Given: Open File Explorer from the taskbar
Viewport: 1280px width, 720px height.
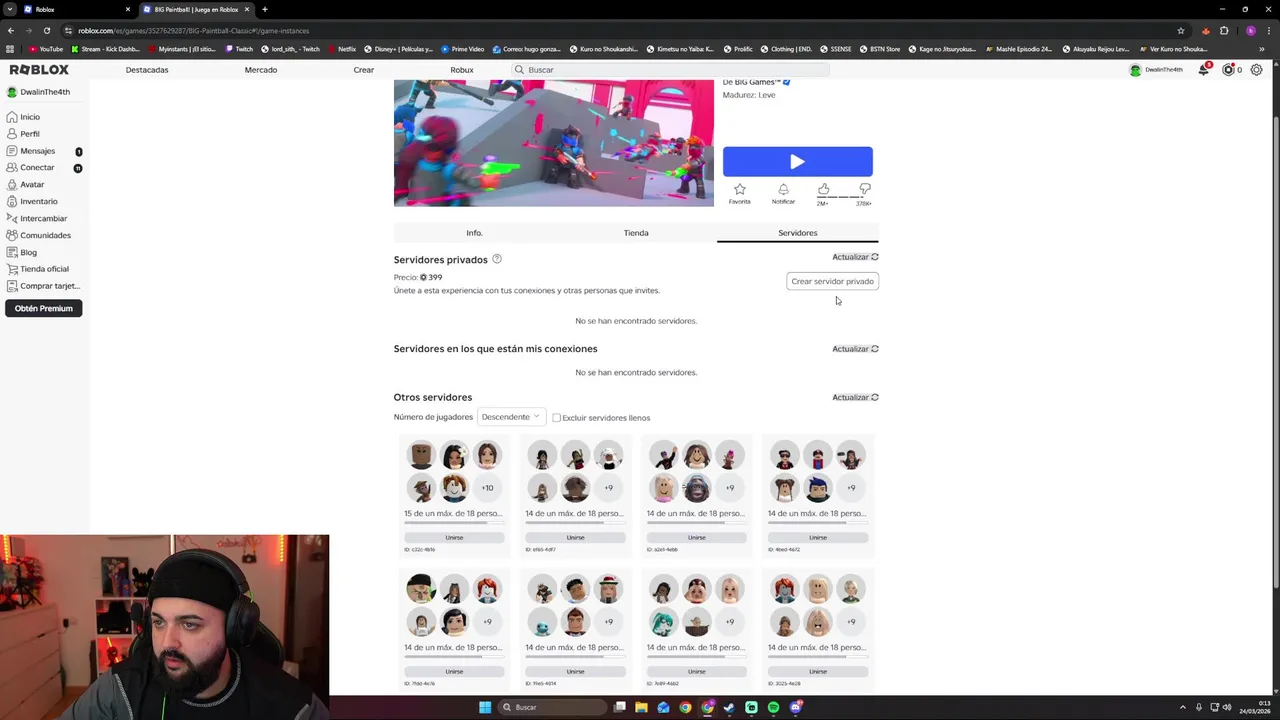Looking at the screenshot, I should point(641,707).
